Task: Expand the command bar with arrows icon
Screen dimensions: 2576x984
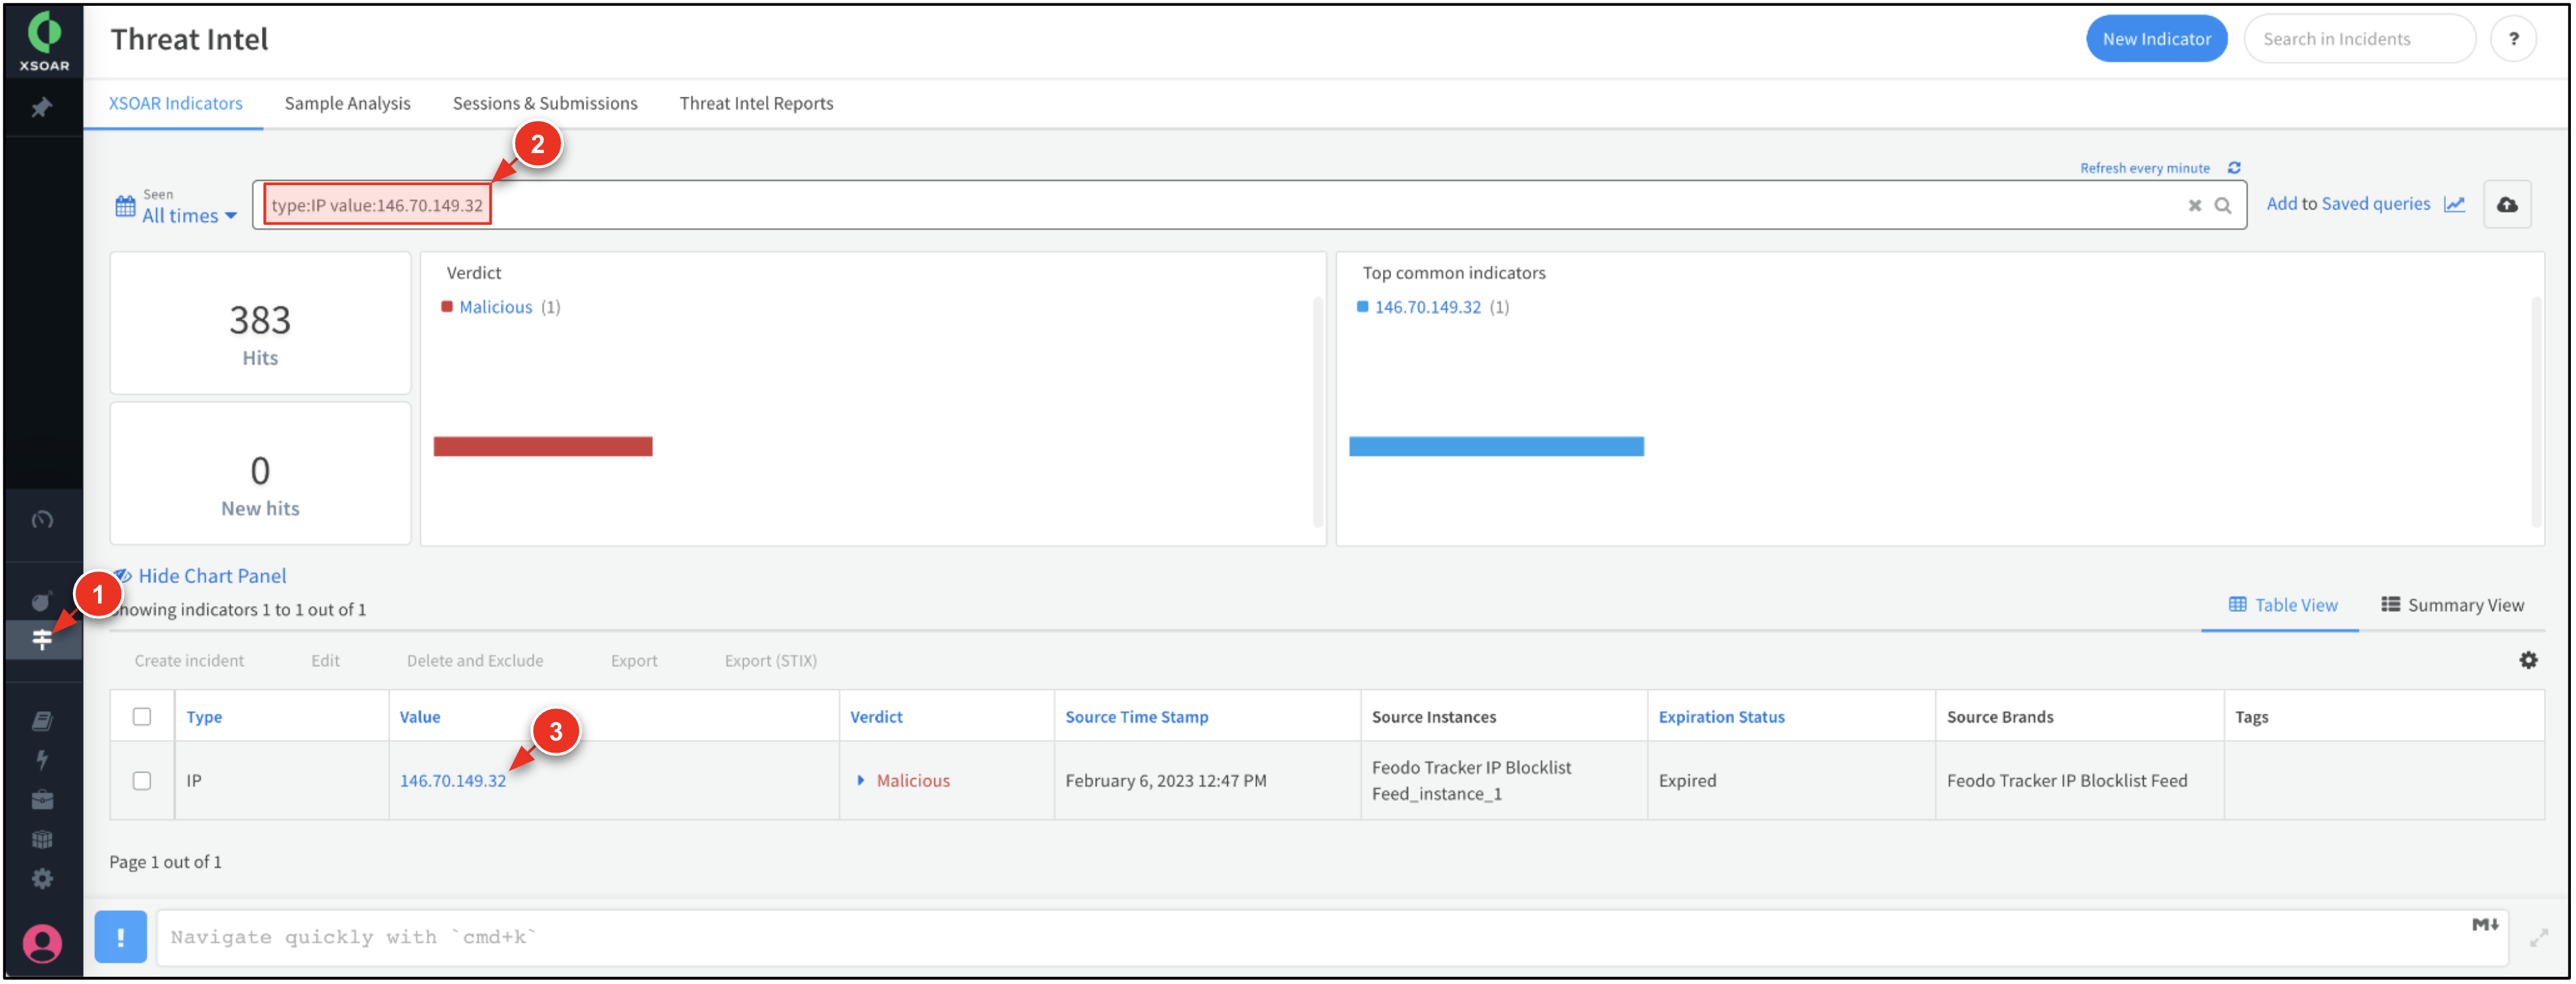Action: (2540, 939)
